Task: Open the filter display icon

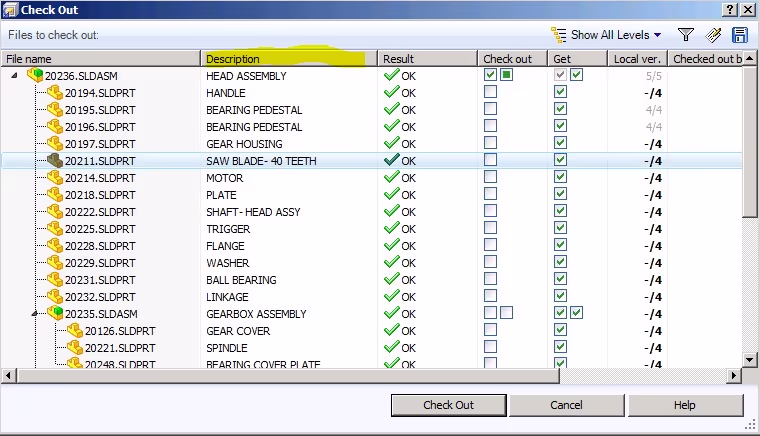Action: [686, 35]
